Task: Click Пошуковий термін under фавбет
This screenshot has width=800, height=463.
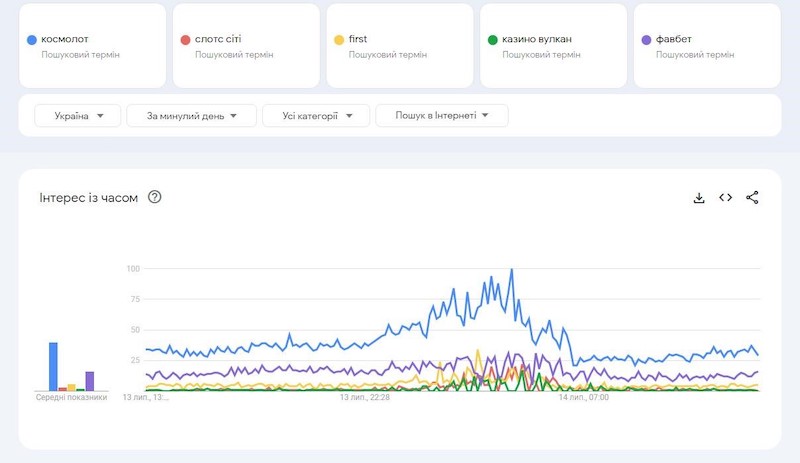Action: pos(695,55)
